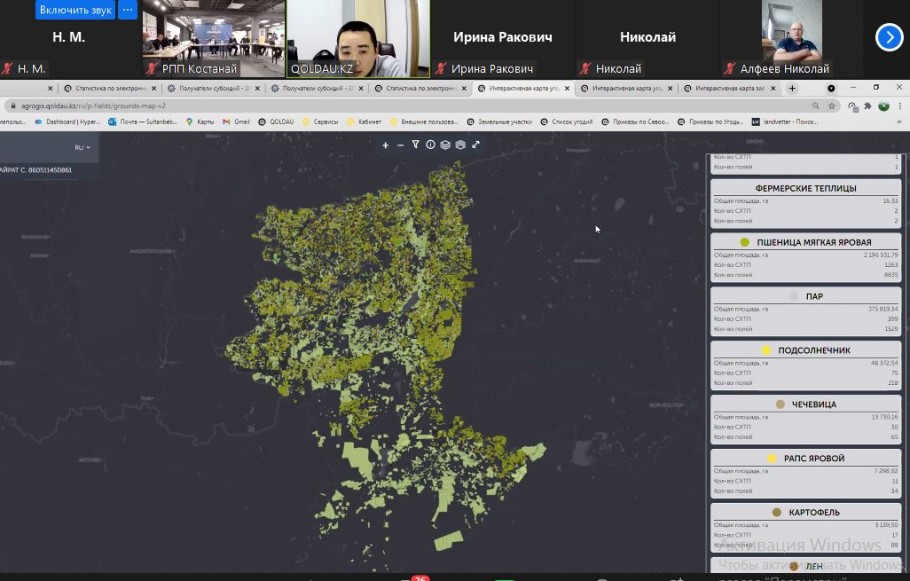The image size is (910, 581).
Task: Click the КАРТОФЕЛЬ olive color dot
Action: pos(777,512)
